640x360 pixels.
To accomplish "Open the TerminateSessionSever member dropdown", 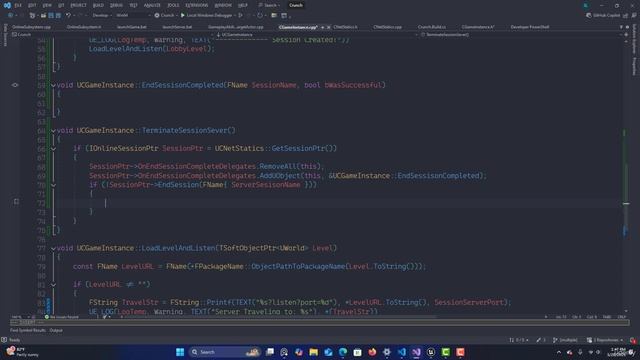I will [521, 35].
